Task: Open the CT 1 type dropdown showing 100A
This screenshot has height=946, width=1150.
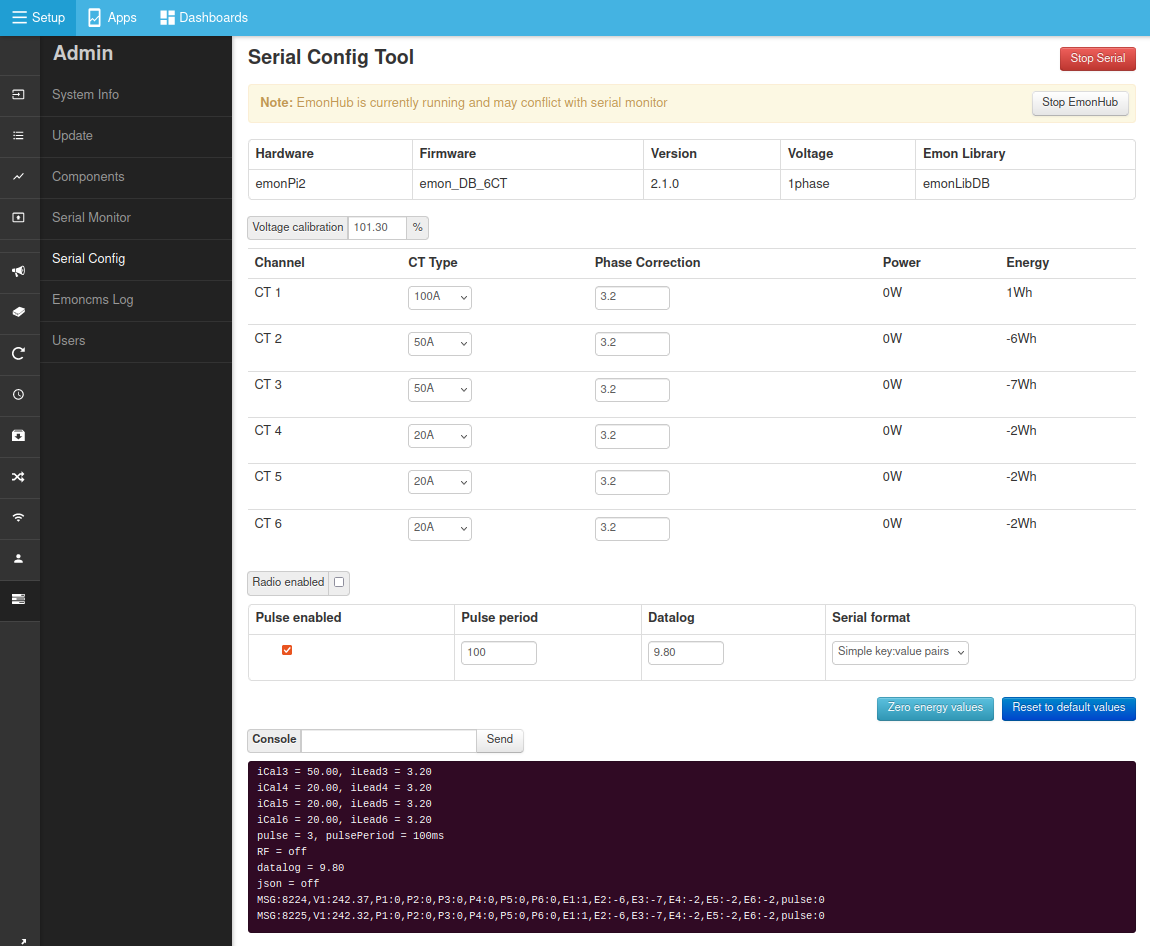Action: coord(439,297)
